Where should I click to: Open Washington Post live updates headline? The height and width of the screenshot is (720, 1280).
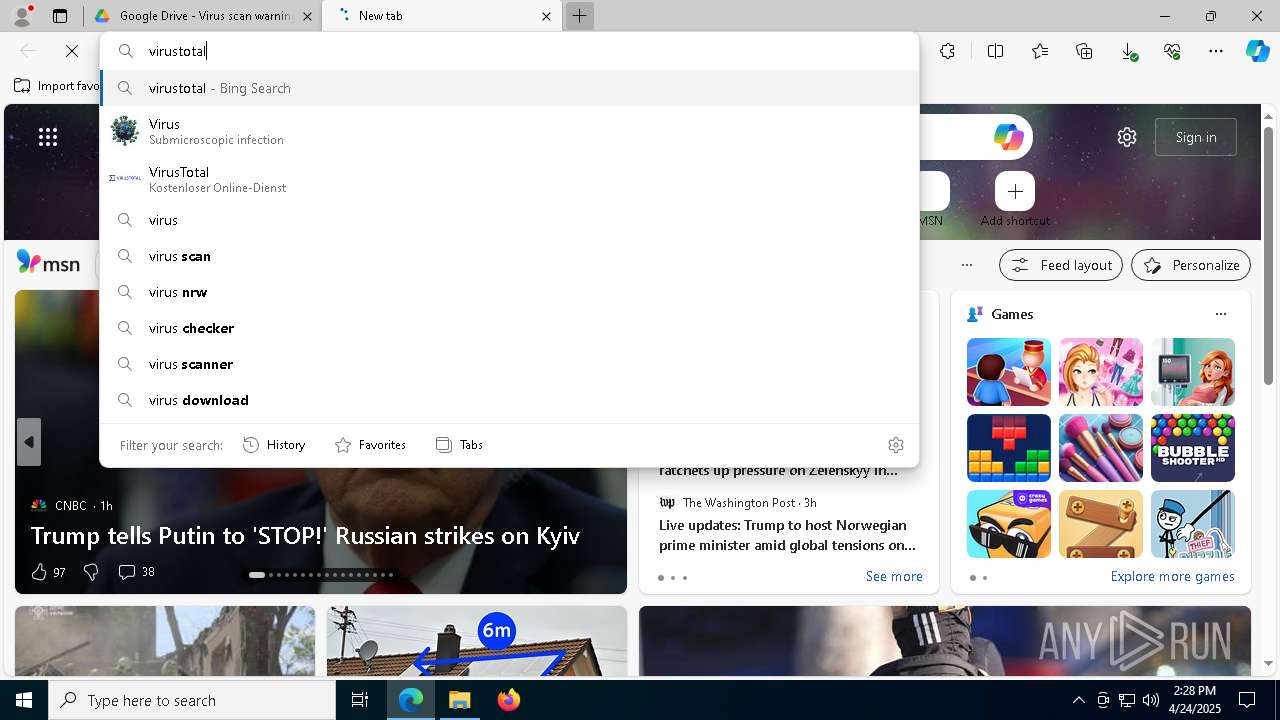click(787, 535)
